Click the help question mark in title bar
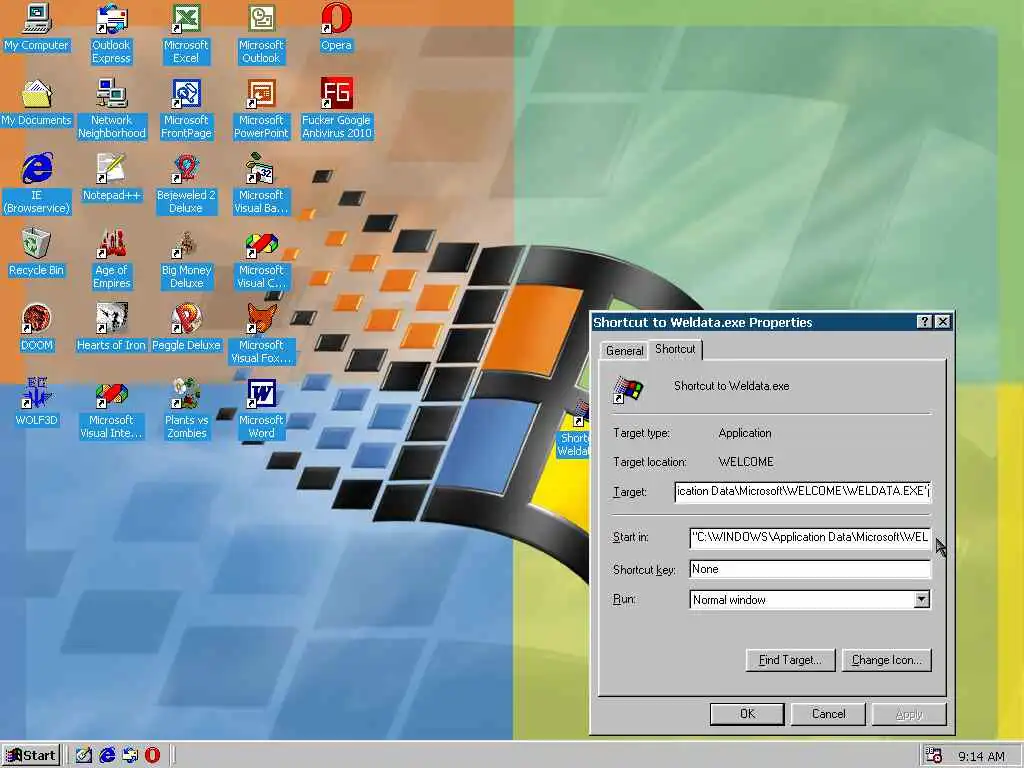The height and width of the screenshot is (768, 1024). coord(923,321)
